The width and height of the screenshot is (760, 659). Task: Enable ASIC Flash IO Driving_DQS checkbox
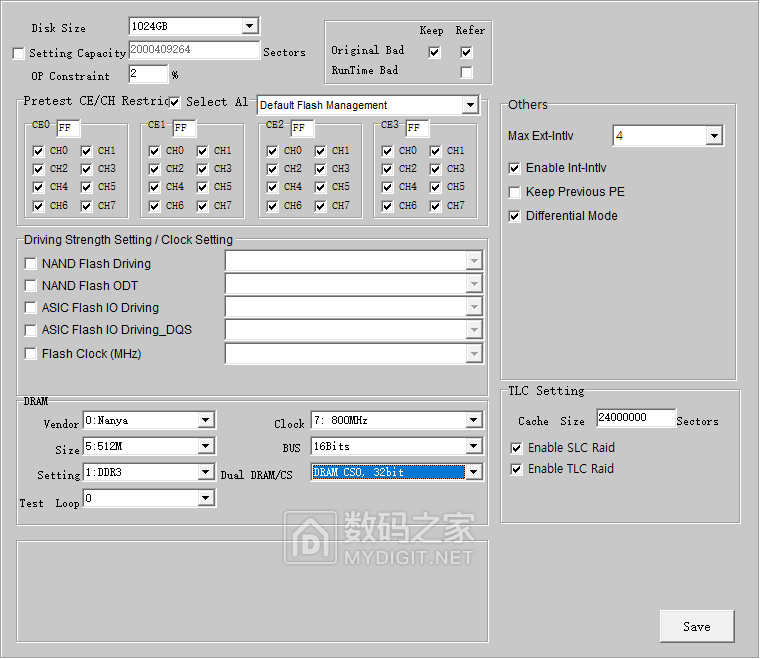(x=31, y=330)
